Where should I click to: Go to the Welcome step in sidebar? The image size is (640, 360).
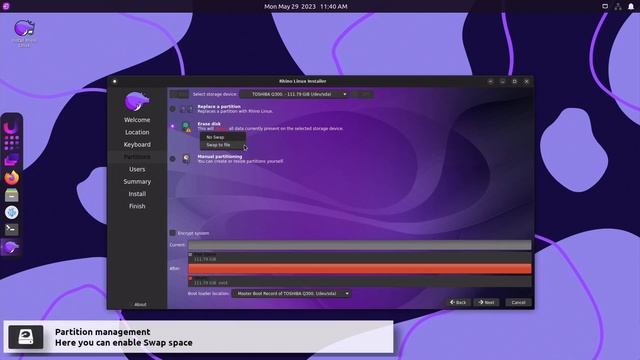click(137, 120)
